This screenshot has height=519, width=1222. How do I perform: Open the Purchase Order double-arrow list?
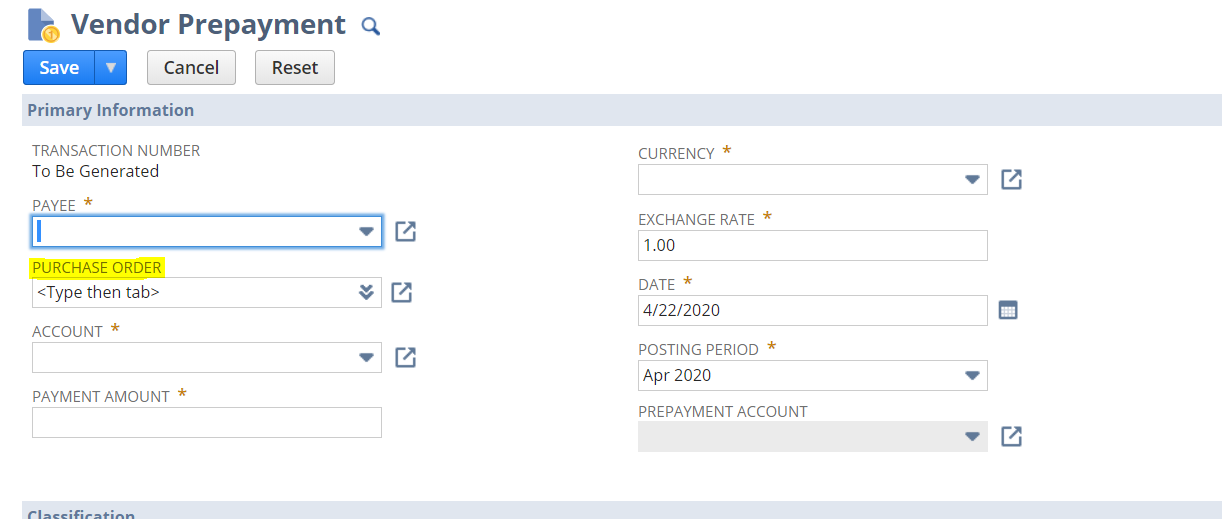pyautogui.click(x=366, y=292)
